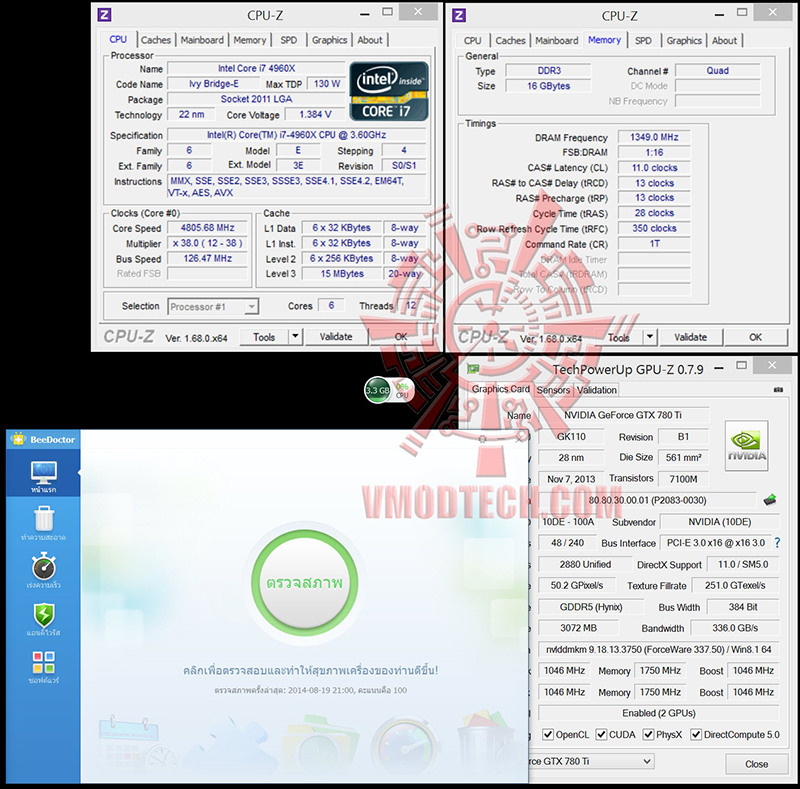Click GPU-Z title bar graphics card icon
Image resolution: width=800 pixels, height=789 pixels.
pos(473,368)
